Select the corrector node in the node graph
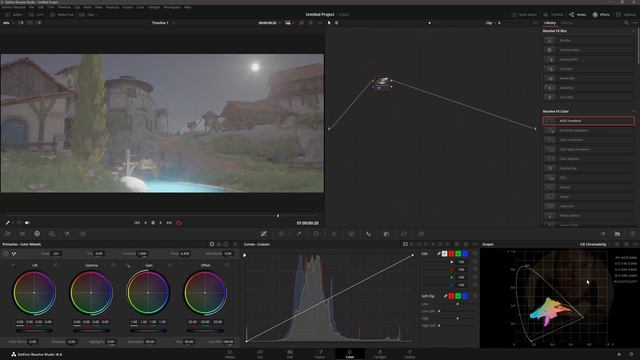Viewport: 640px width, 360px height. (x=382, y=82)
